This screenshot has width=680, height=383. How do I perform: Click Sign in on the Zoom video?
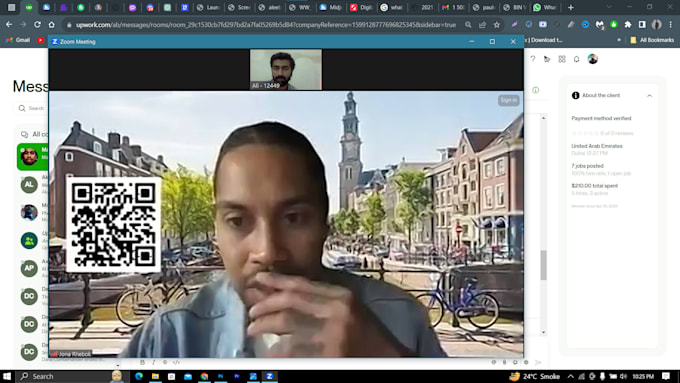[x=508, y=100]
